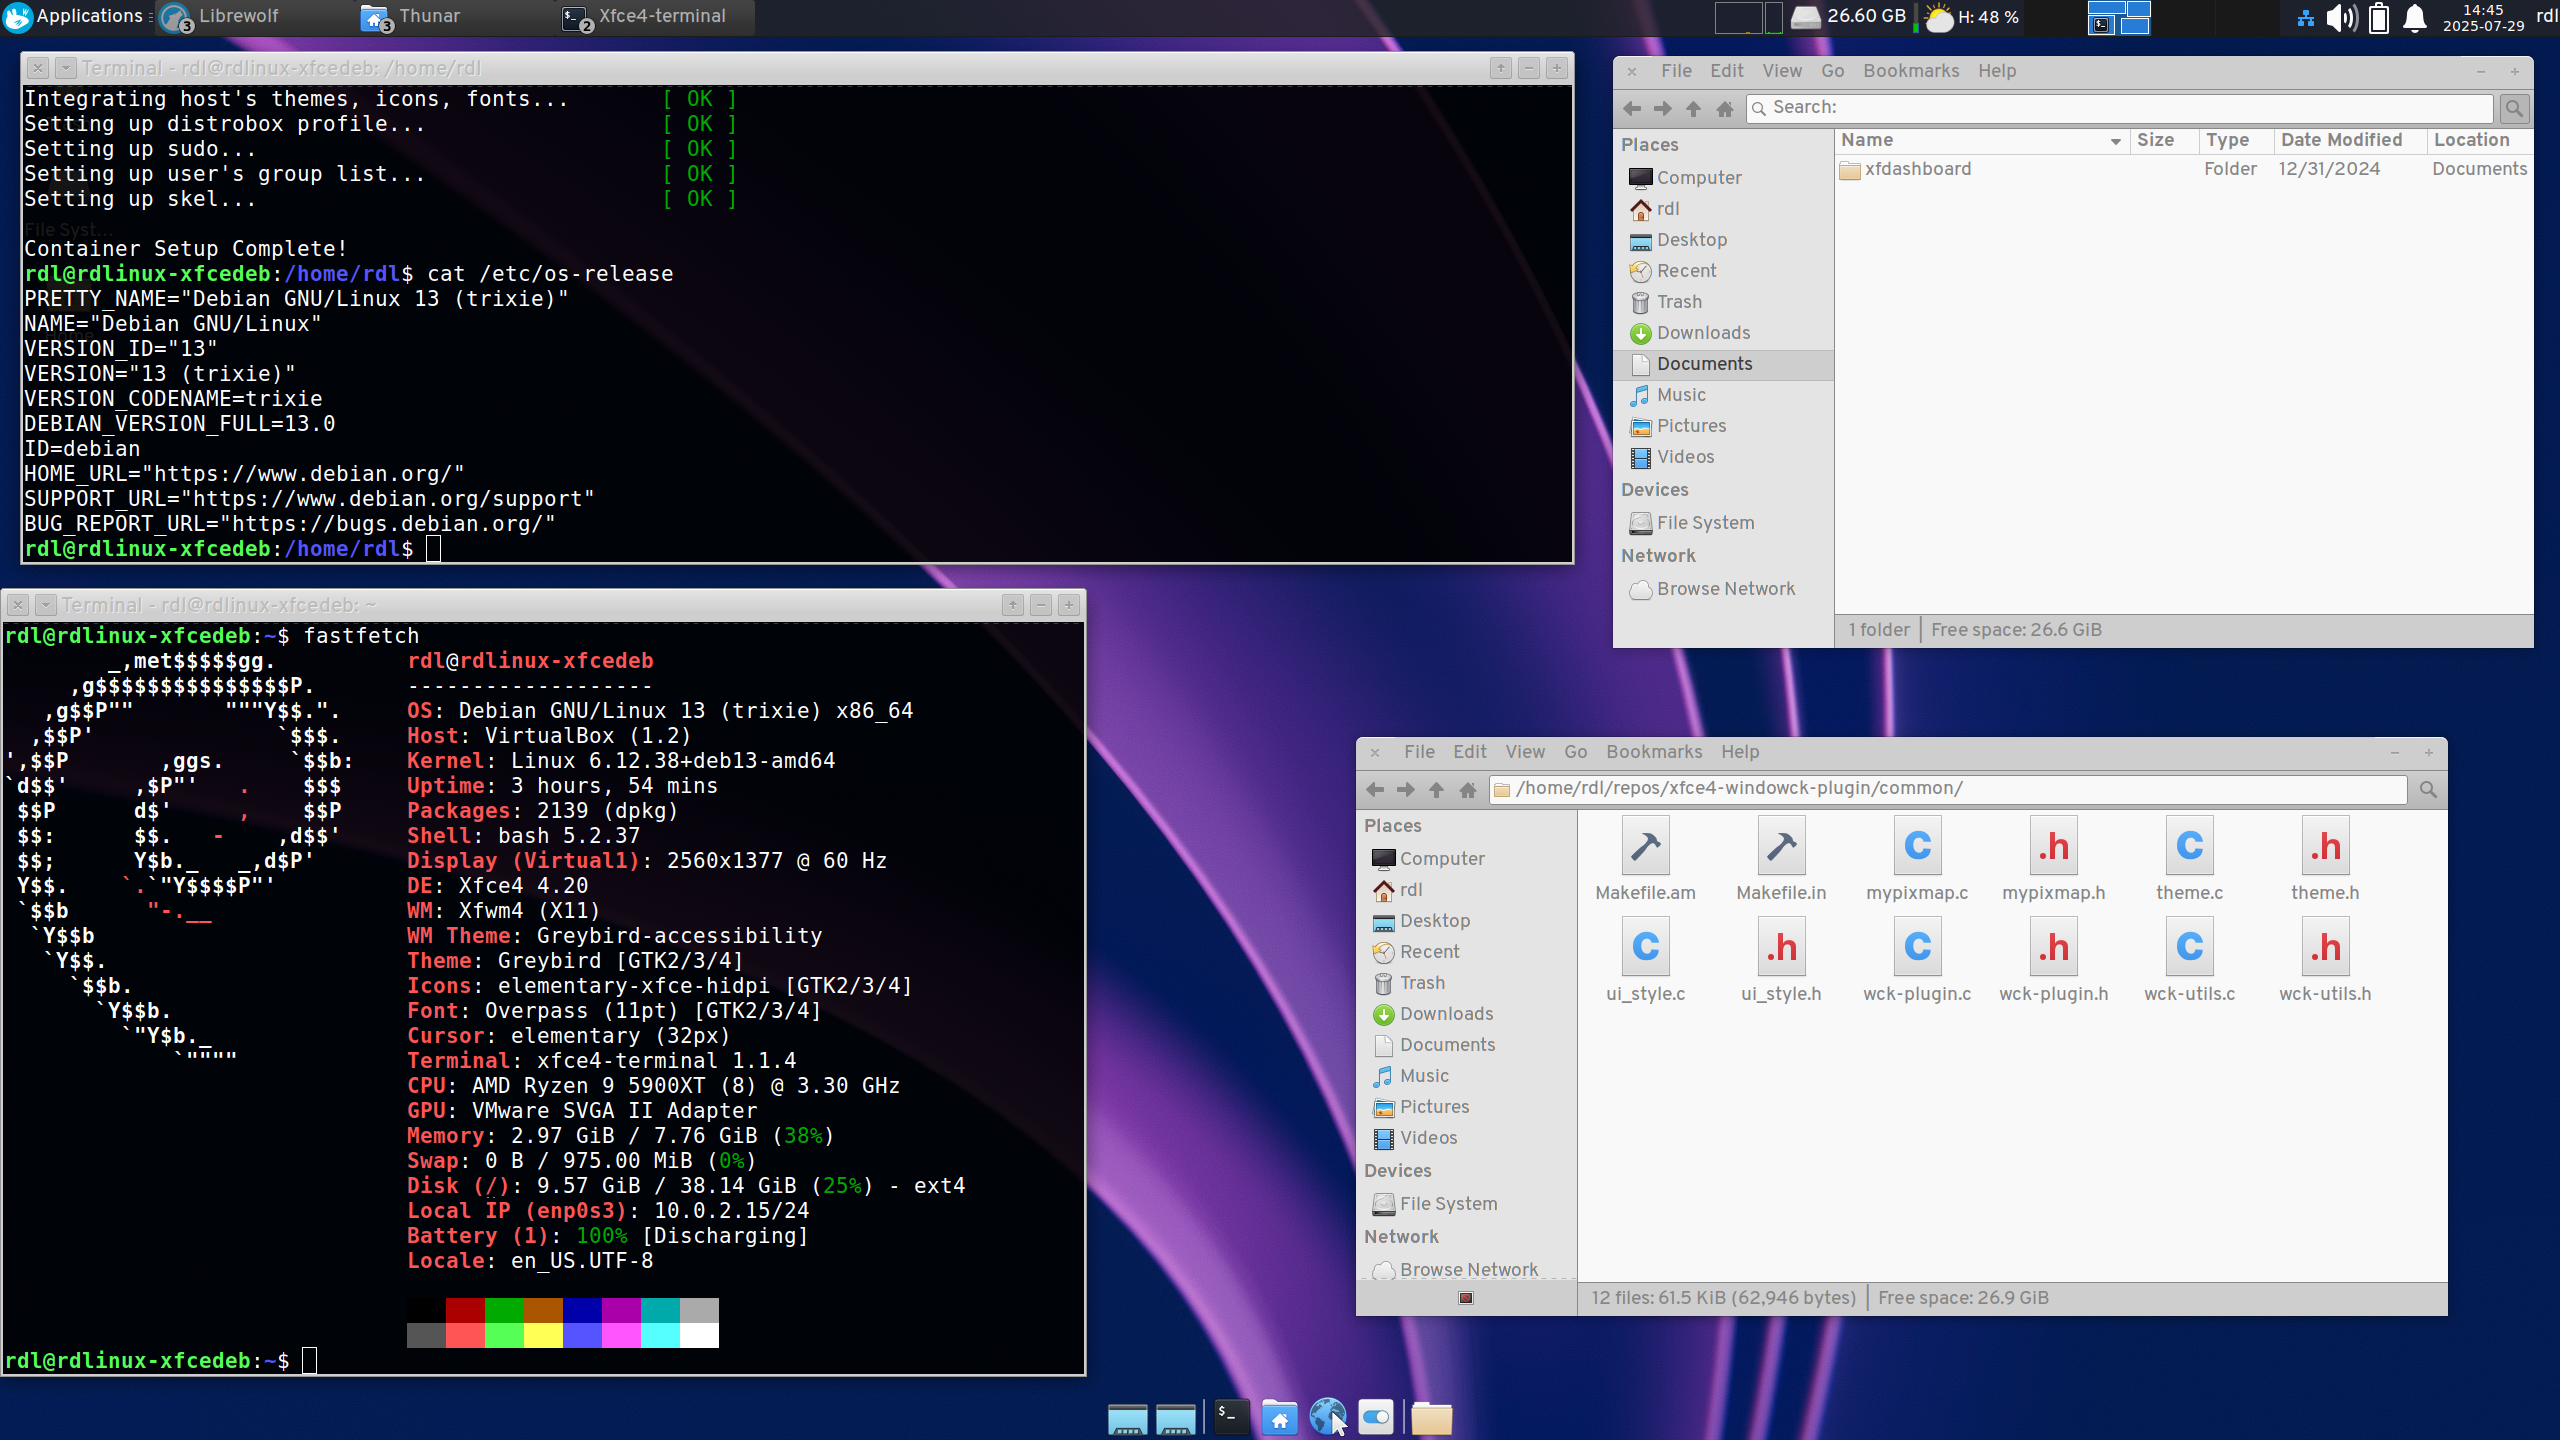Go up one level in the common folder Thunar window

pyautogui.click(x=1436, y=789)
